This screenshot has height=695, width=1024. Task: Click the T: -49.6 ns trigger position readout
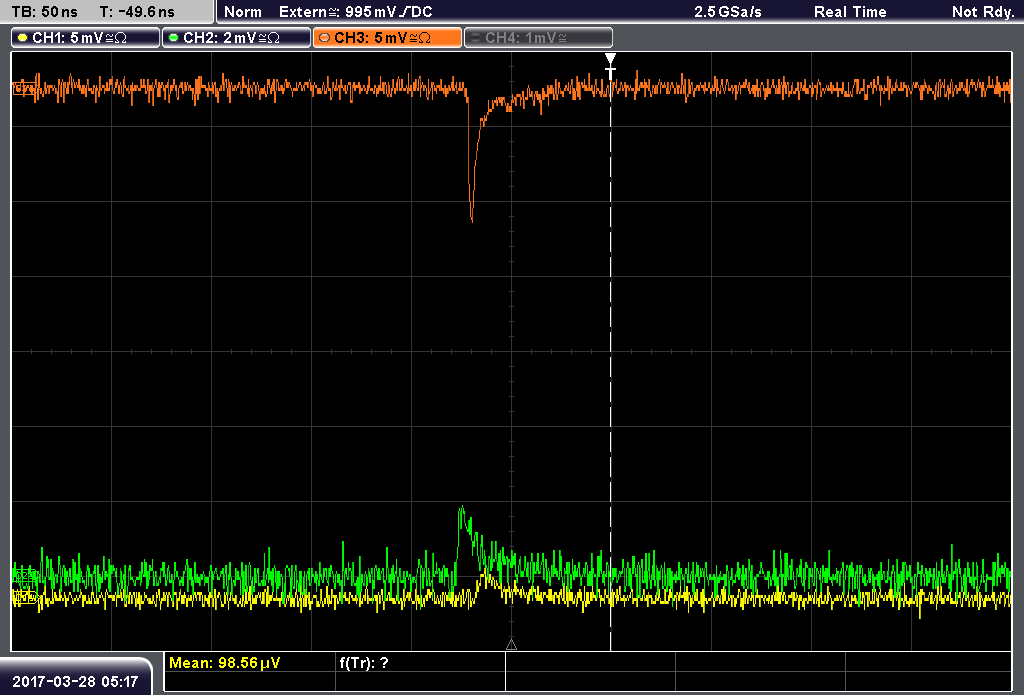click(x=137, y=12)
